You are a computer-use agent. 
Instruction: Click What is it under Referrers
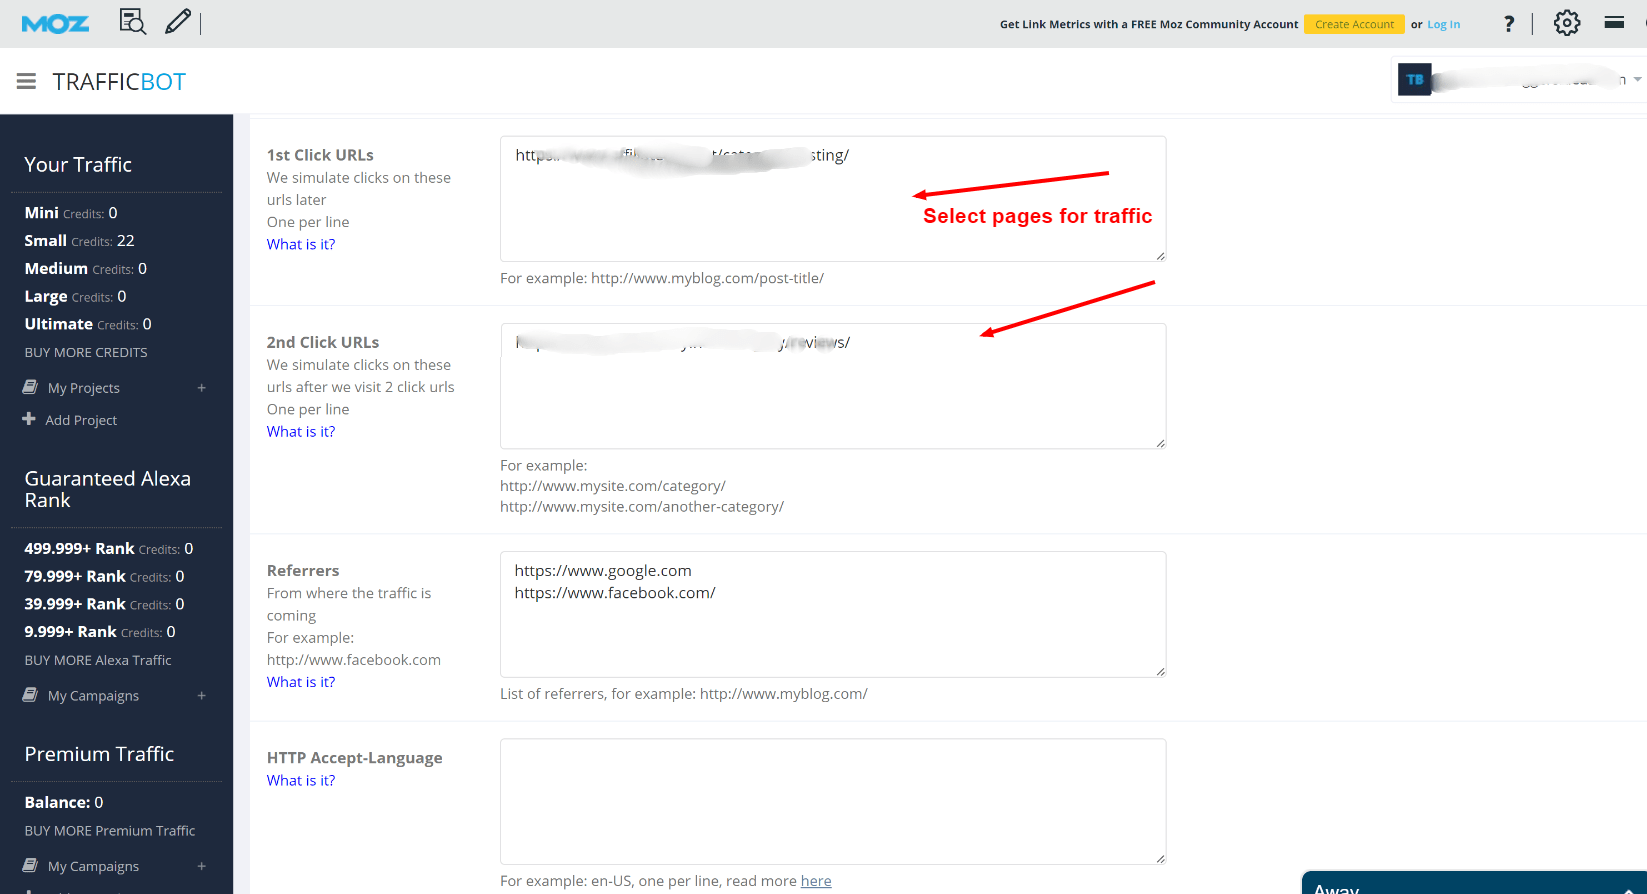click(301, 682)
